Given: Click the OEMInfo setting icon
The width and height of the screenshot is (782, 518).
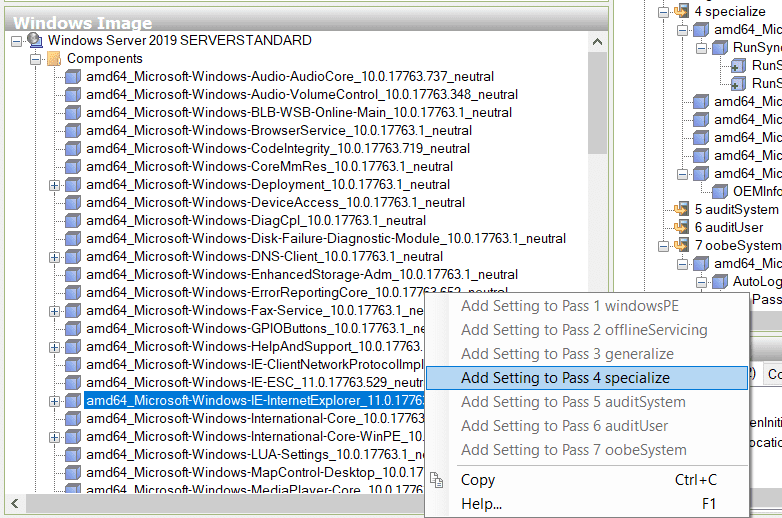Looking at the screenshot, I should pos(720,191).
